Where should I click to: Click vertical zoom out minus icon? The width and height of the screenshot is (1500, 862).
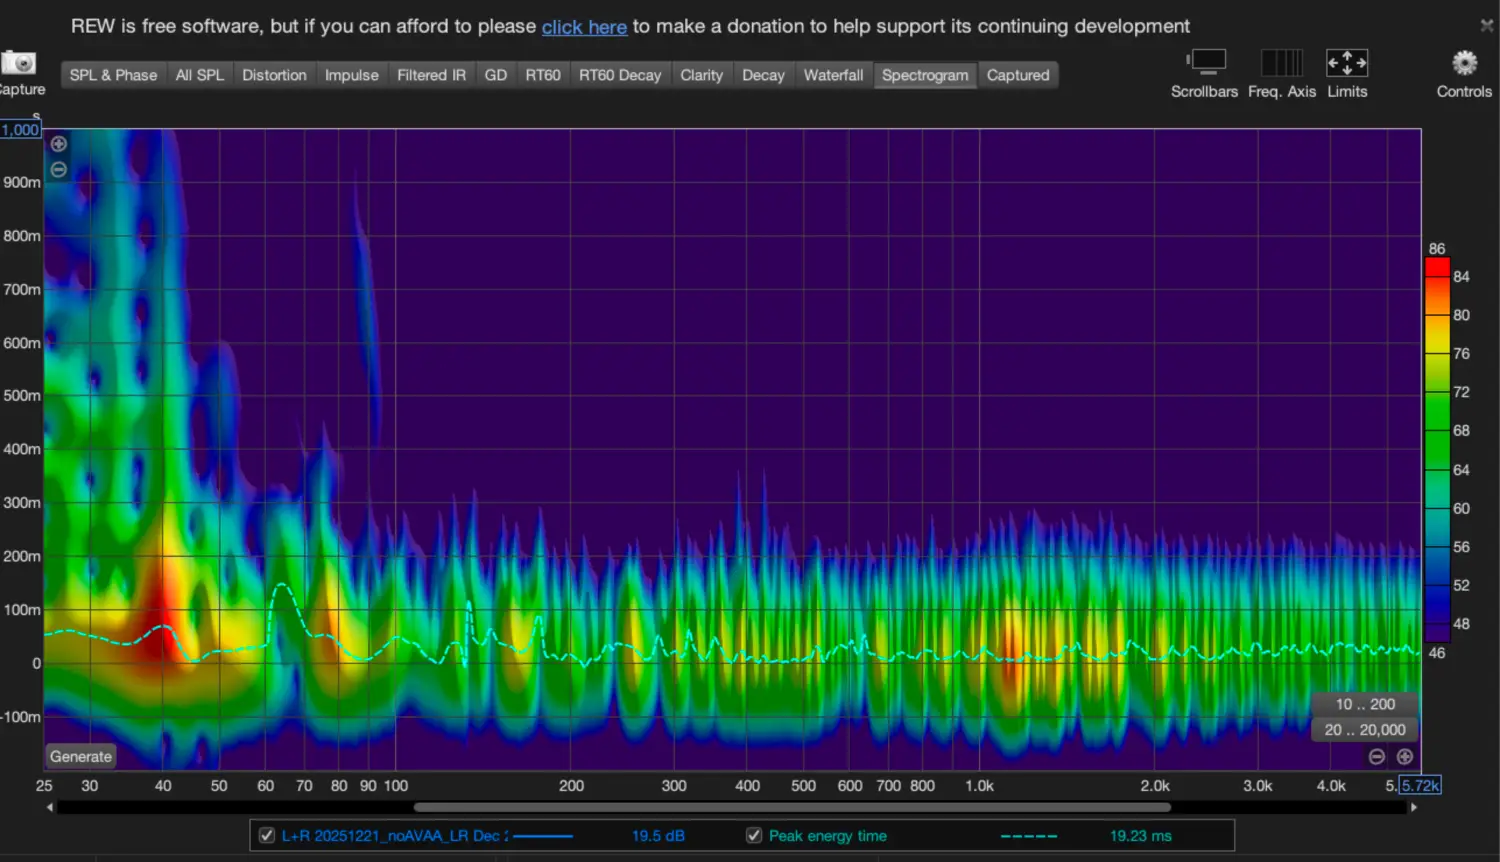(x=59, y=170)
